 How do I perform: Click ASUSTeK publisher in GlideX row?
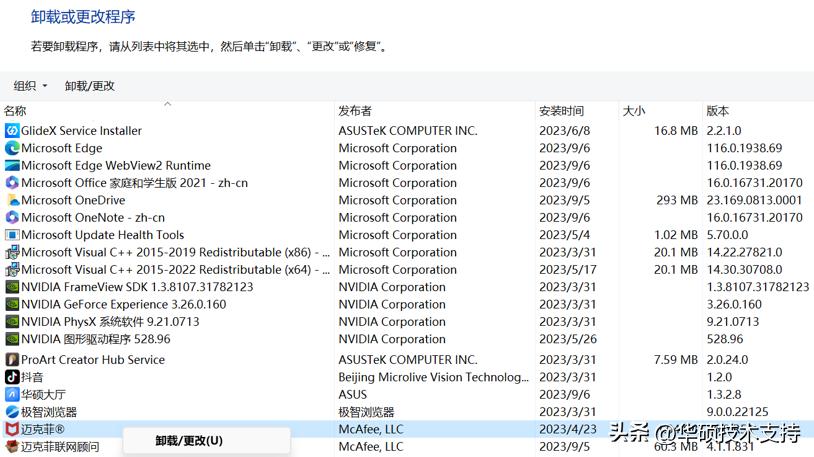point(408,131)
